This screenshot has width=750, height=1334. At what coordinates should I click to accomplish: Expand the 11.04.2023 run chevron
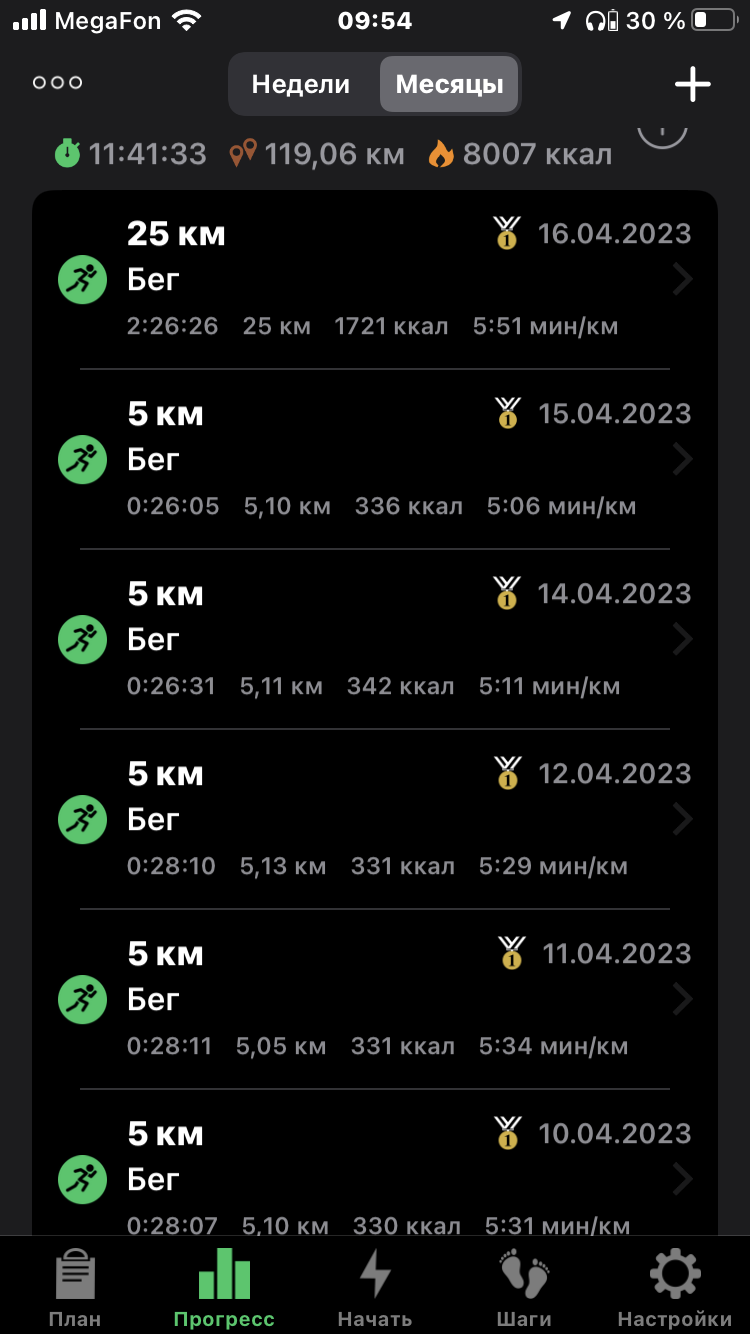pyautogui.click(x=683, y=1000)
